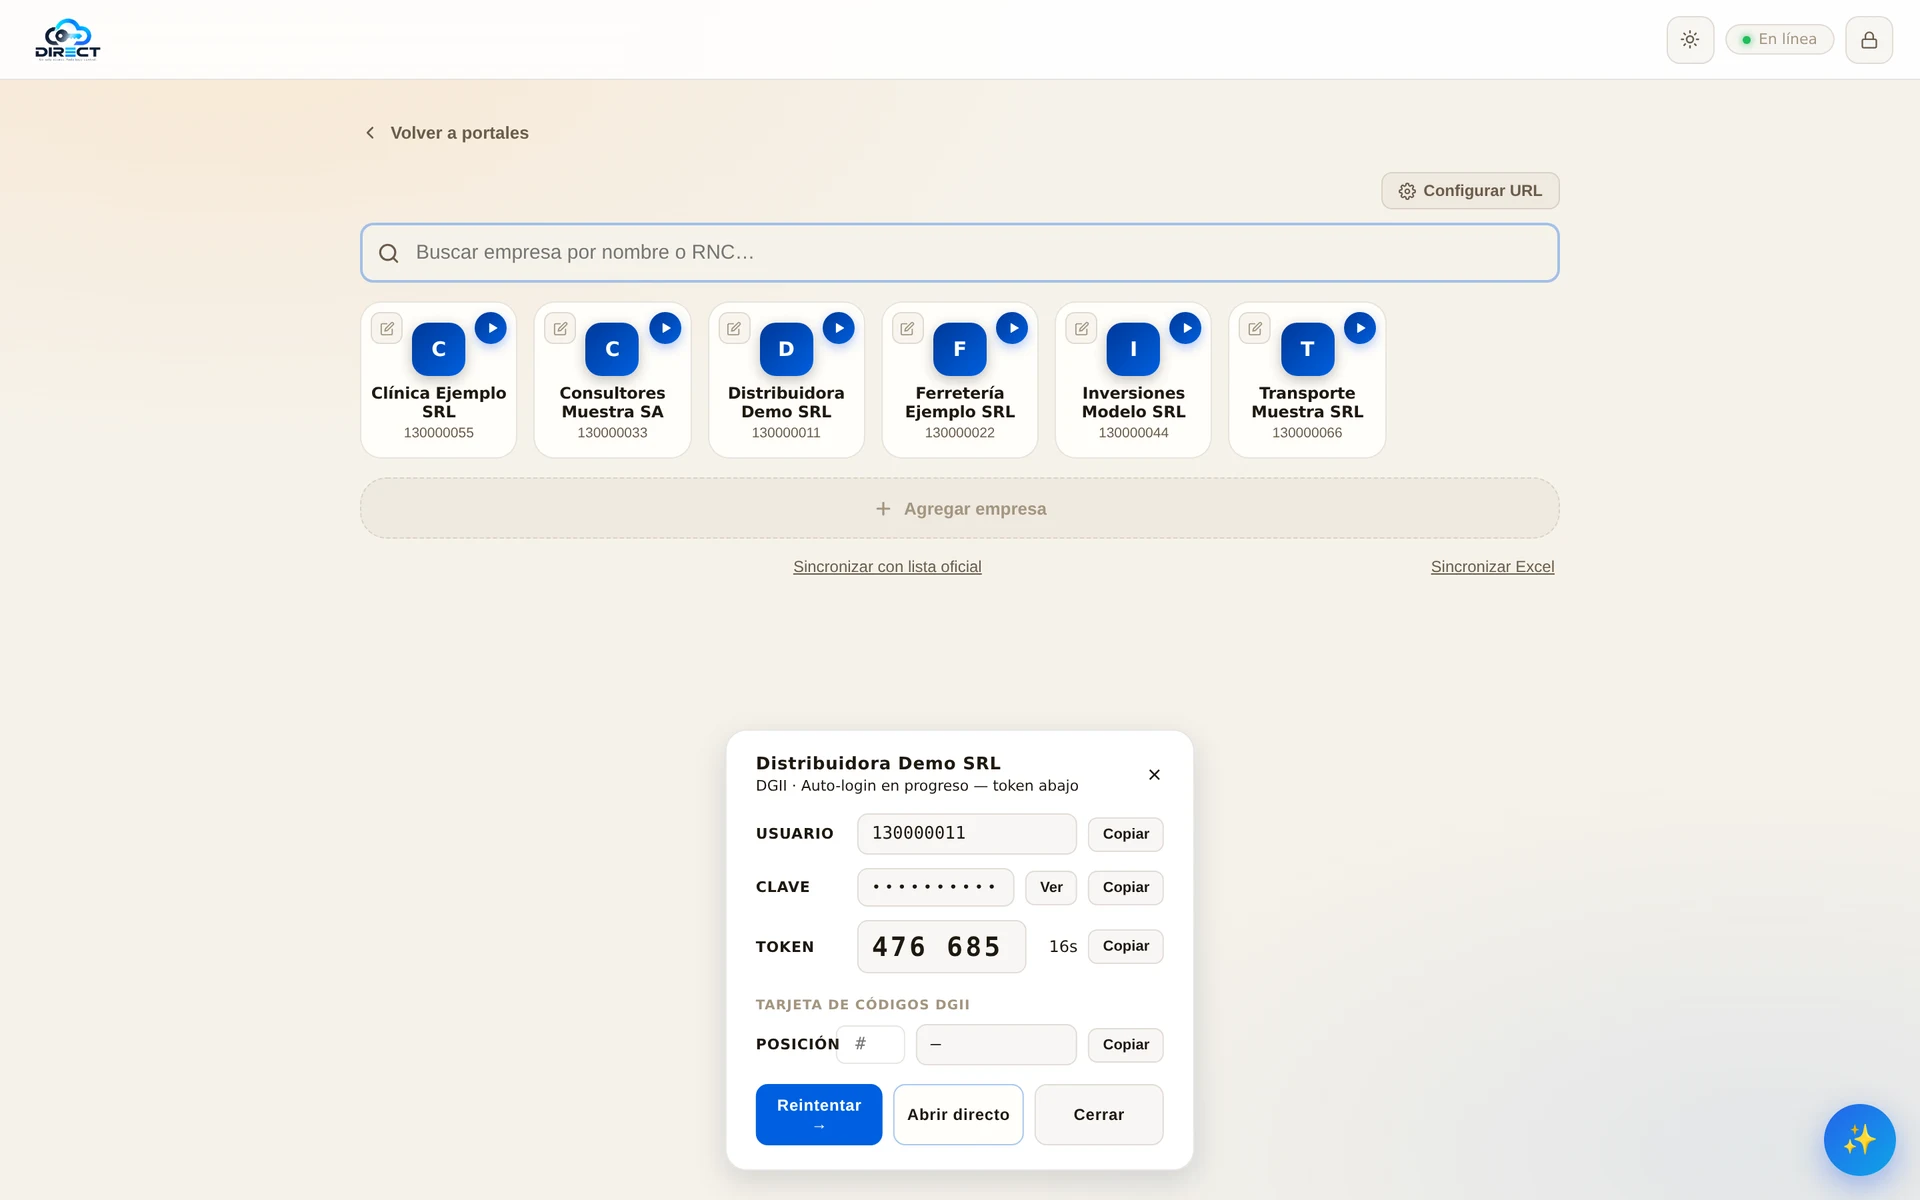This screenshot has width=1920, height=1200.
Task: Launch auto-login for Inversiones Modelo SRL
Action: click(x=1185, y=328)
